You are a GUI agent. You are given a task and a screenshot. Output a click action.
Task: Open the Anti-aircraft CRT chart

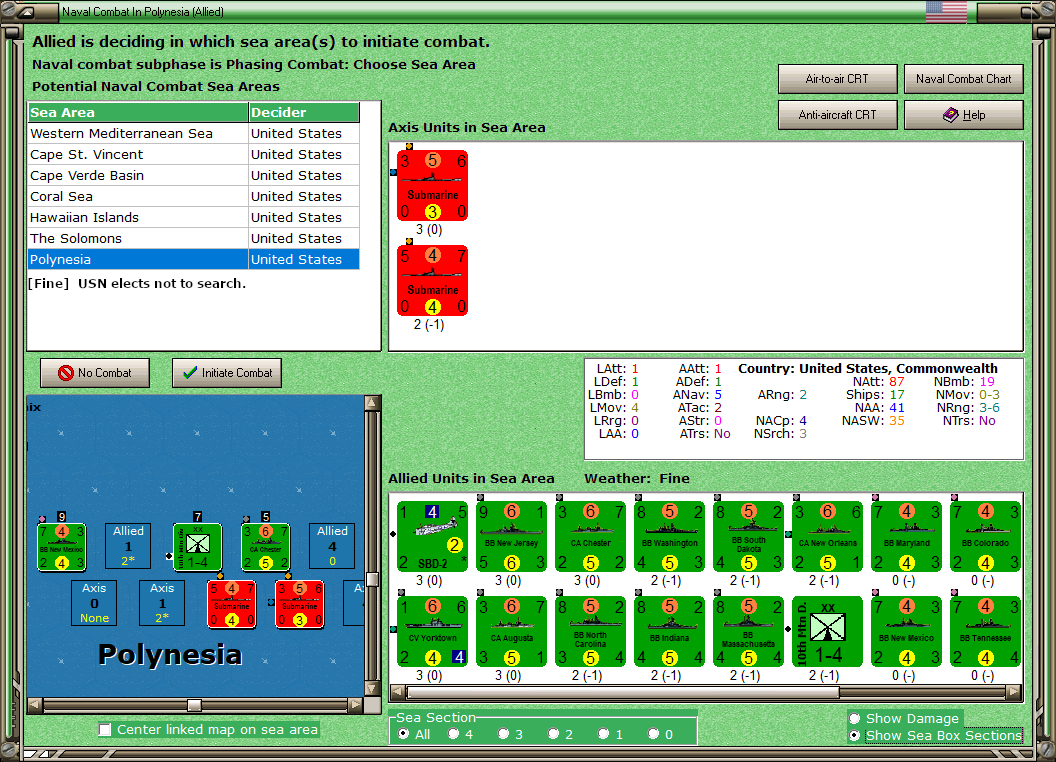[837, 115]
